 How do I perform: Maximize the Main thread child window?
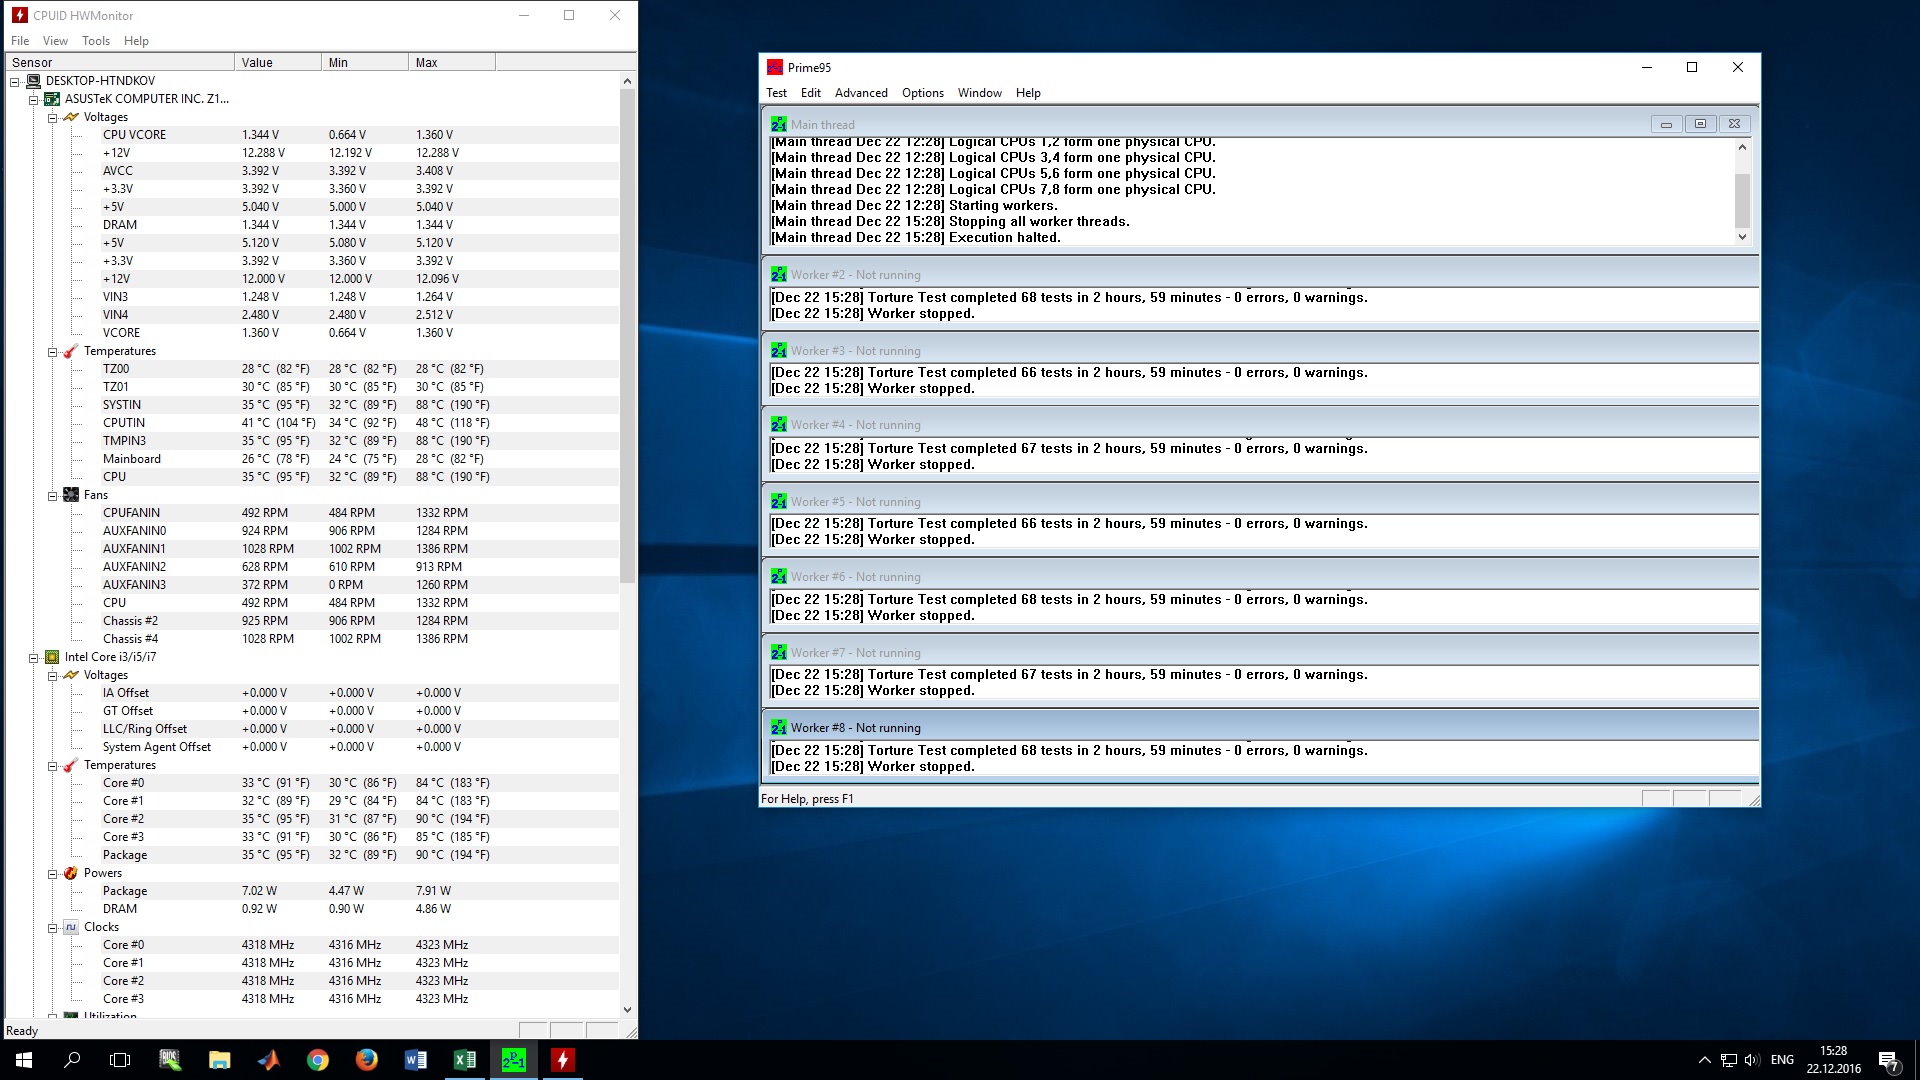tap(1699, 124)
